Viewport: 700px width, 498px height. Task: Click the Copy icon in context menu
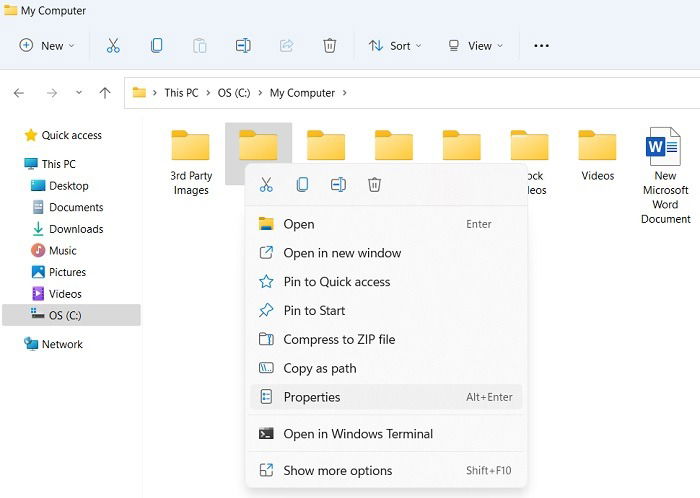pyautogui.click(x=302, y=184)
